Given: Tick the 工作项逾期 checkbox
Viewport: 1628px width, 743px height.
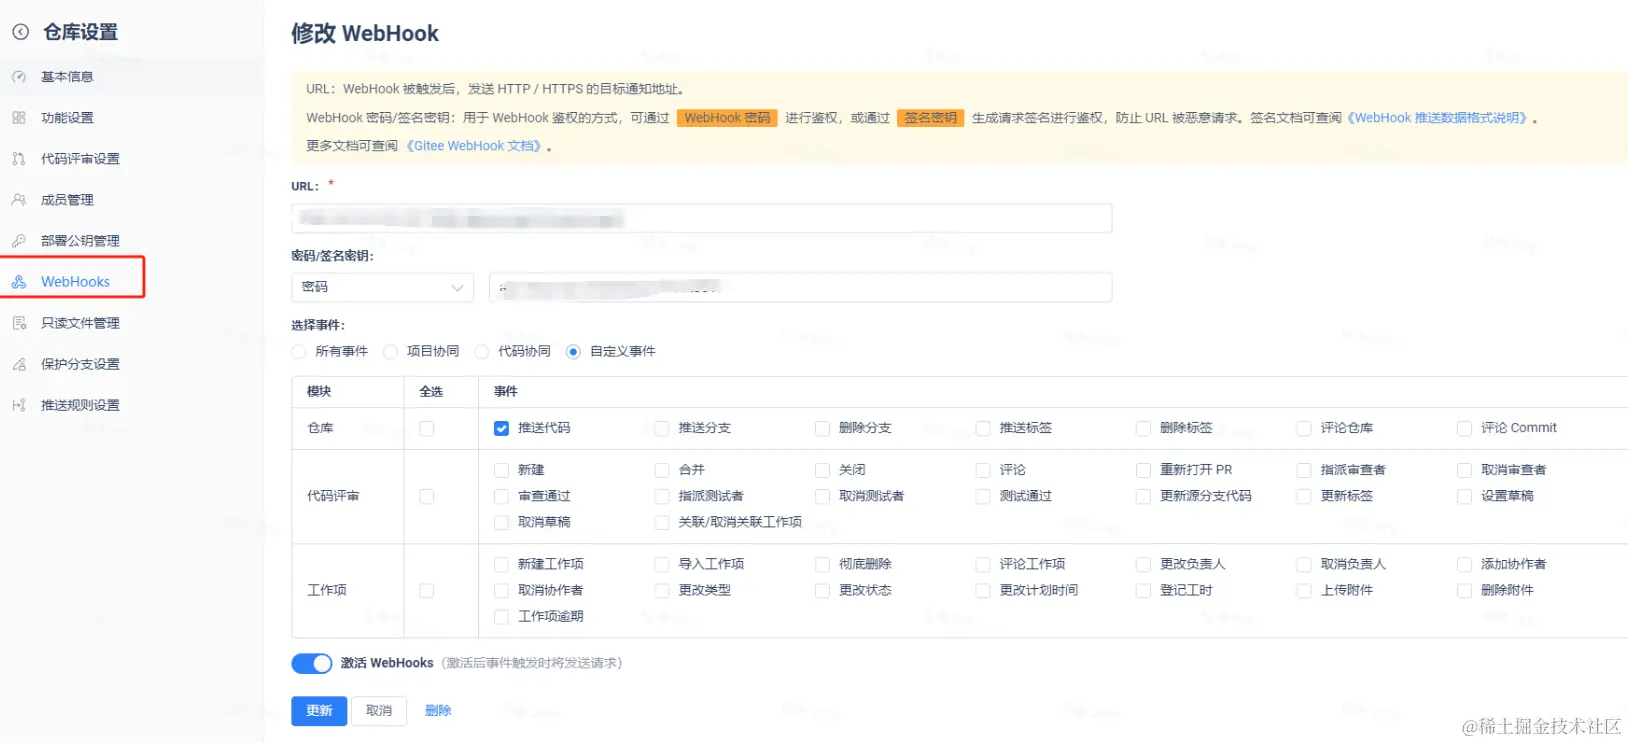Looking at the screenshot, I should (x=501, y=617).
